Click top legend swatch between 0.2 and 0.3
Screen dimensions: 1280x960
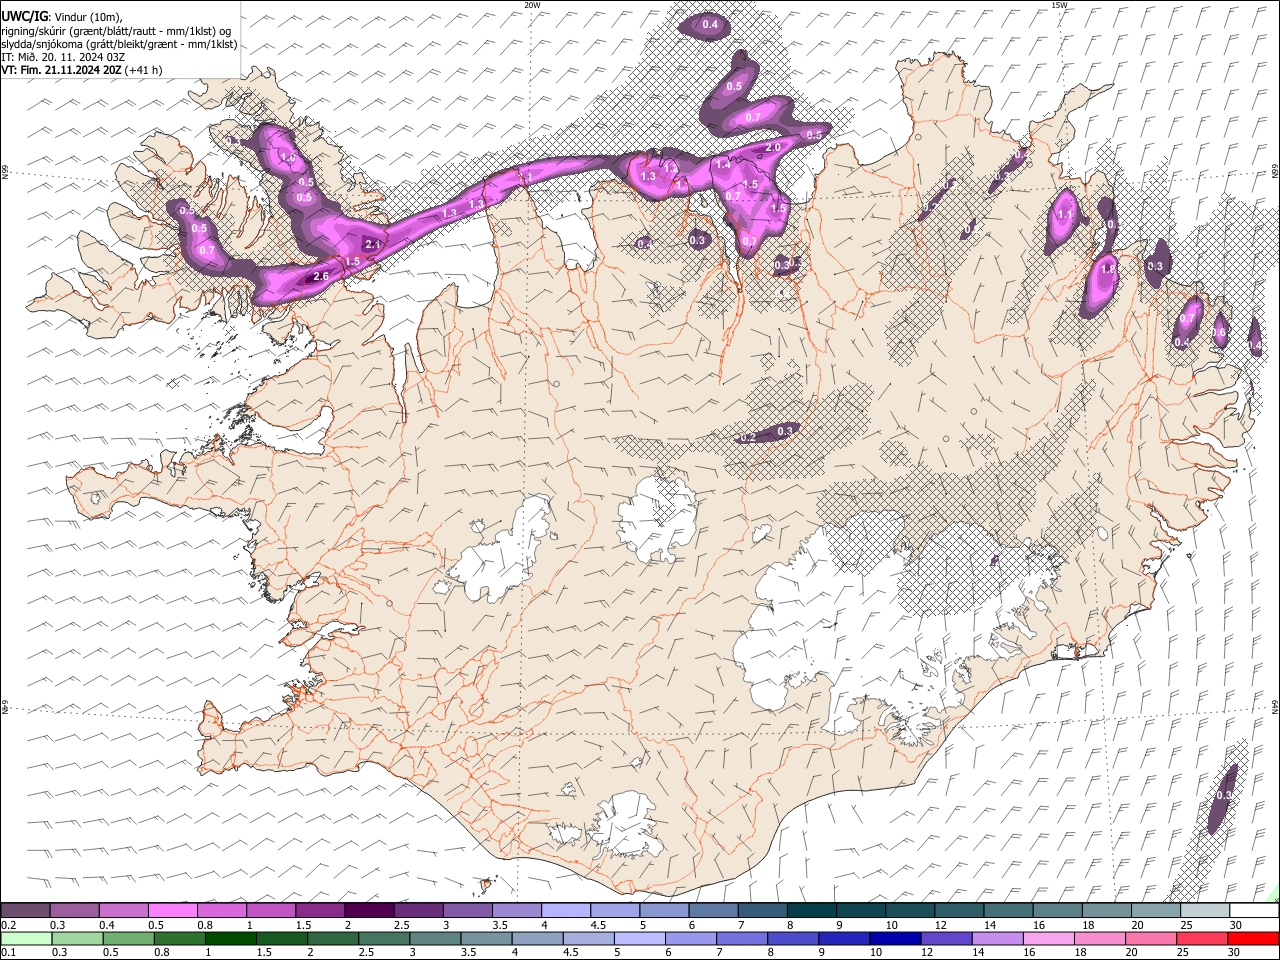tap(26, 910)
